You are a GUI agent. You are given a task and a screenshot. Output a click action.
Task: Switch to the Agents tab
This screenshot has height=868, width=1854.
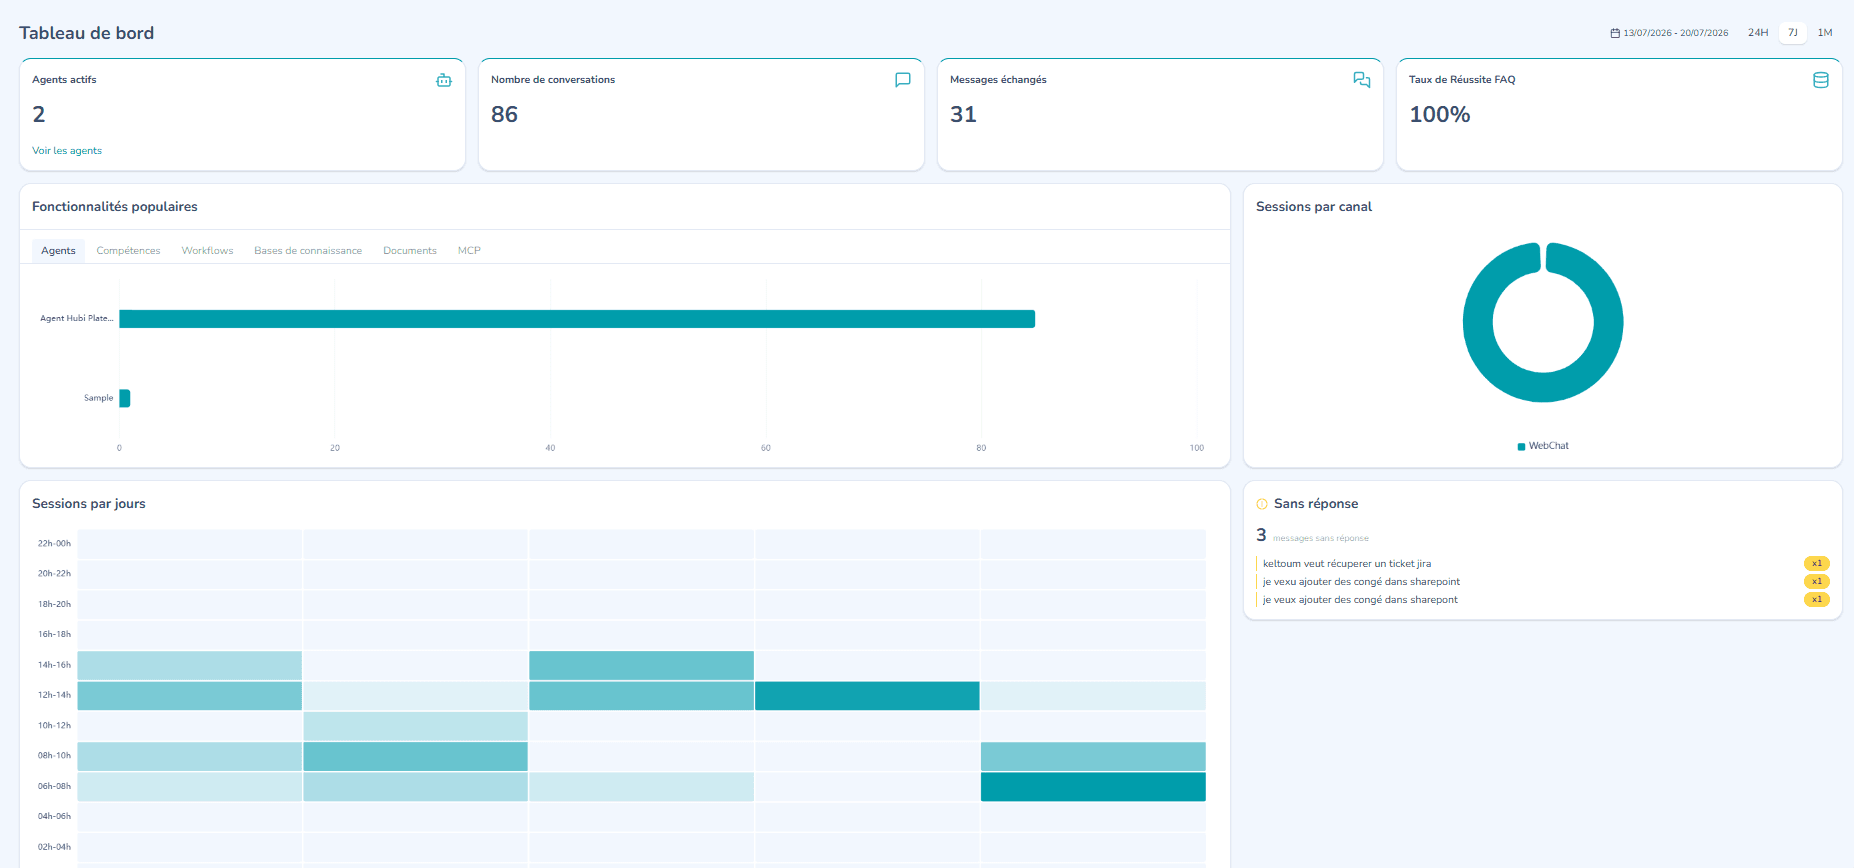tap(58, 251)
